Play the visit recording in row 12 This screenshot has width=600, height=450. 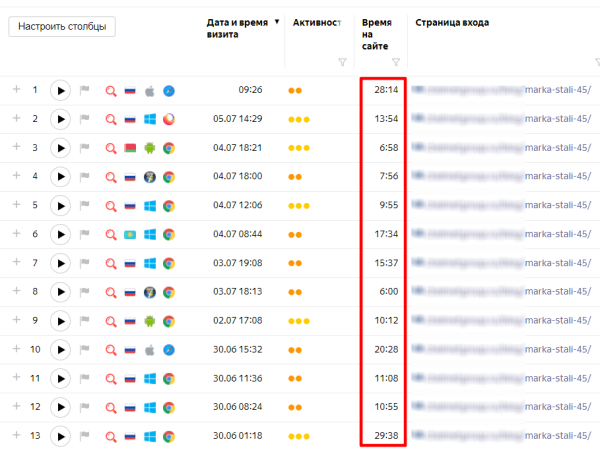pos(60,407)
